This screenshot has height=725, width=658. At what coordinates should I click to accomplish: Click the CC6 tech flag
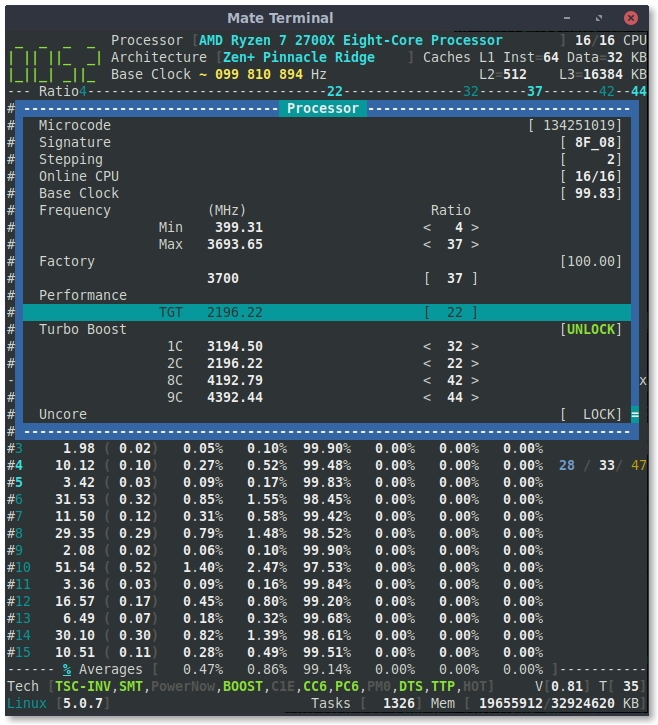coord(315,686)
